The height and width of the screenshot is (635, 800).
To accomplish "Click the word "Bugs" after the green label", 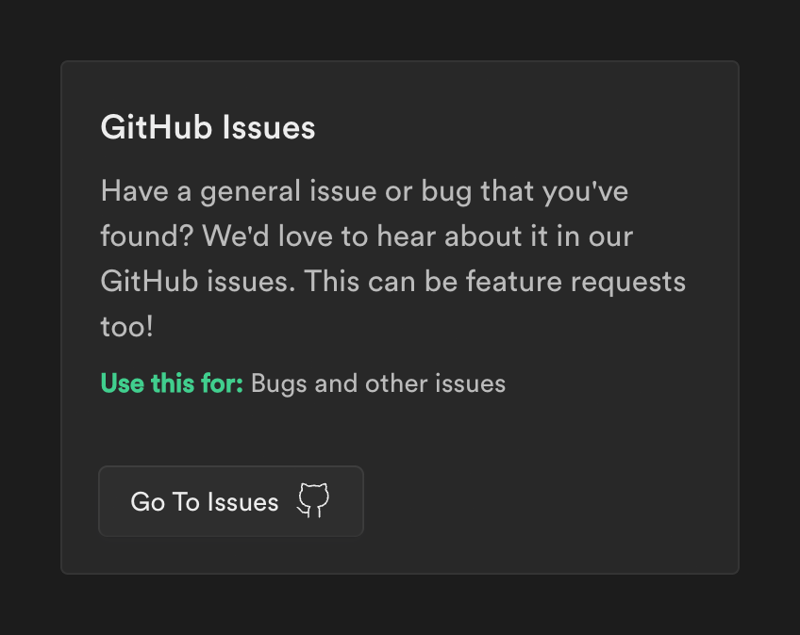I will coord(279,383).
